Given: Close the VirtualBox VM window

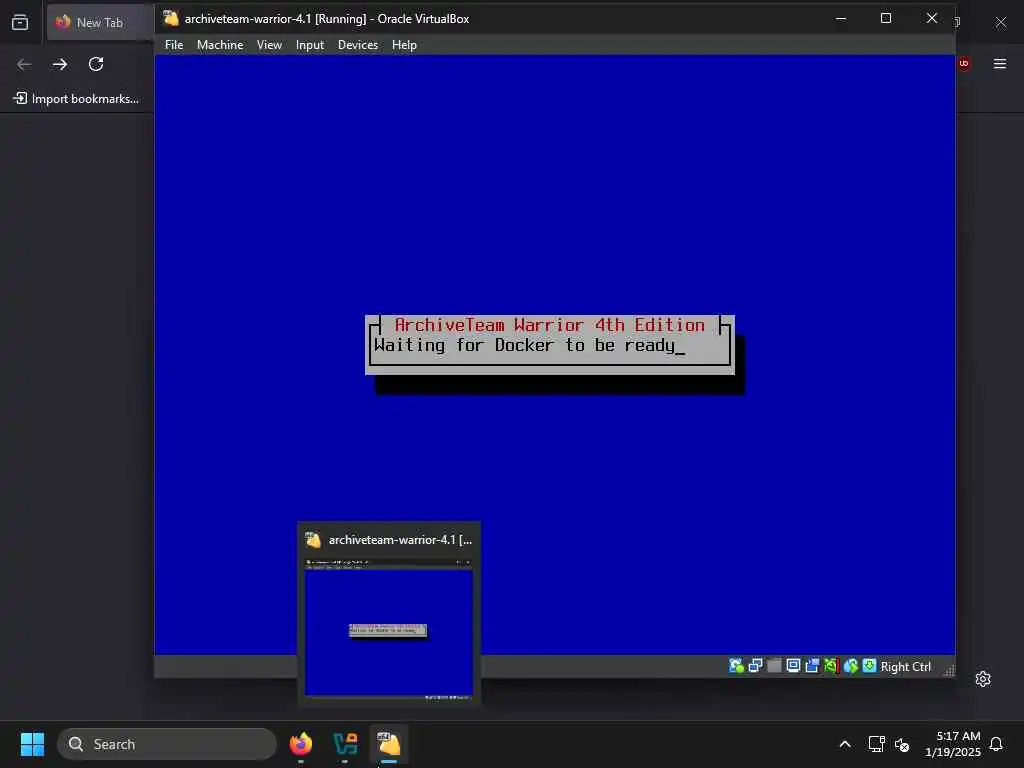Looking at the screenshot, I should (x=932, y=18).
